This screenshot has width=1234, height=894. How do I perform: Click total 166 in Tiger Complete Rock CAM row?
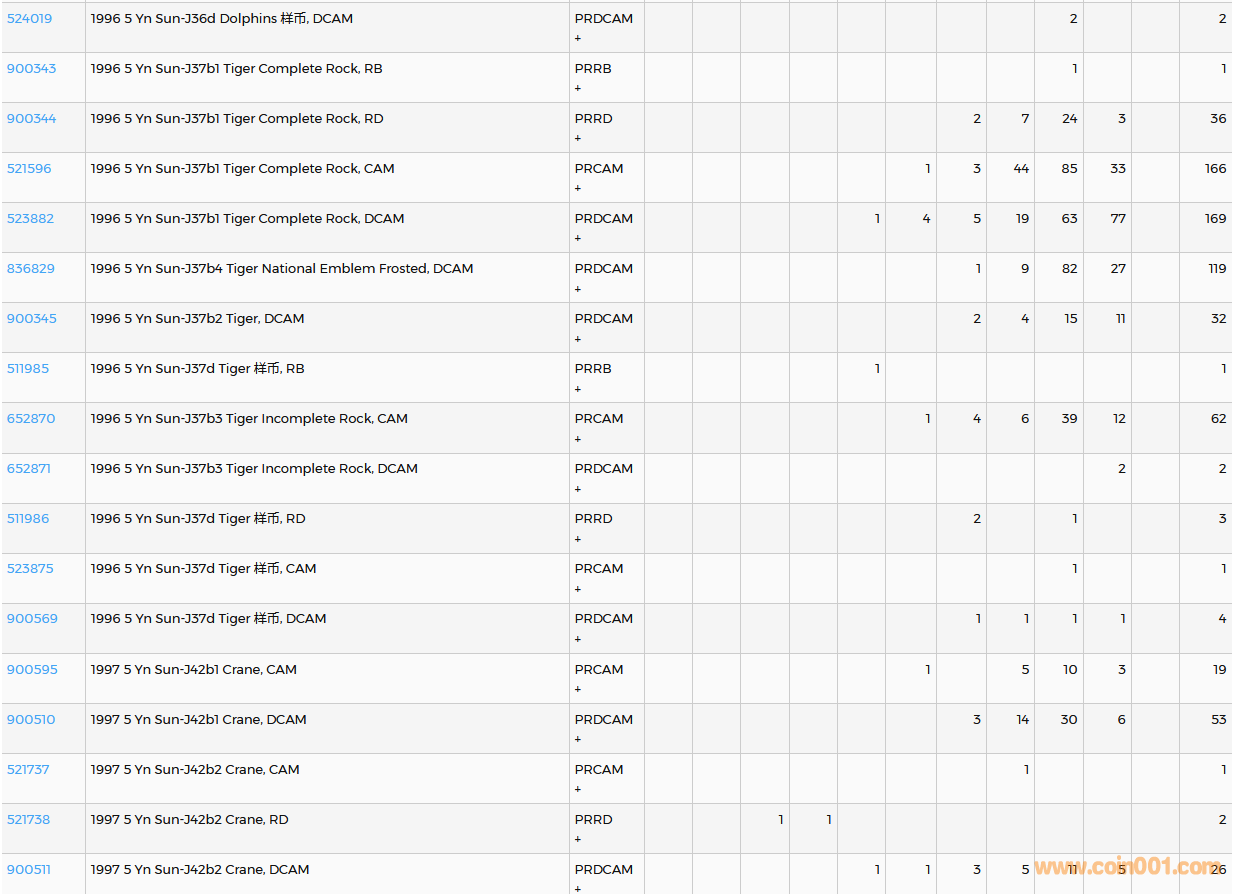[1215, 169]
